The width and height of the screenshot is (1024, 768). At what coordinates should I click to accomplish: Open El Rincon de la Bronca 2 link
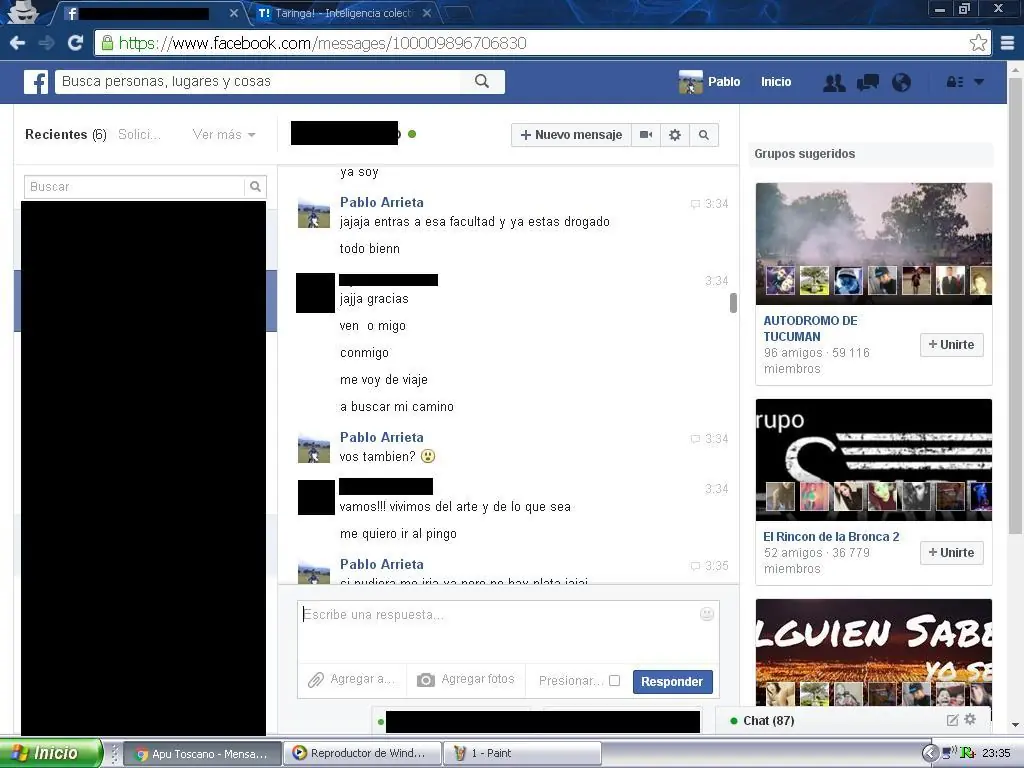click(831, 537)
